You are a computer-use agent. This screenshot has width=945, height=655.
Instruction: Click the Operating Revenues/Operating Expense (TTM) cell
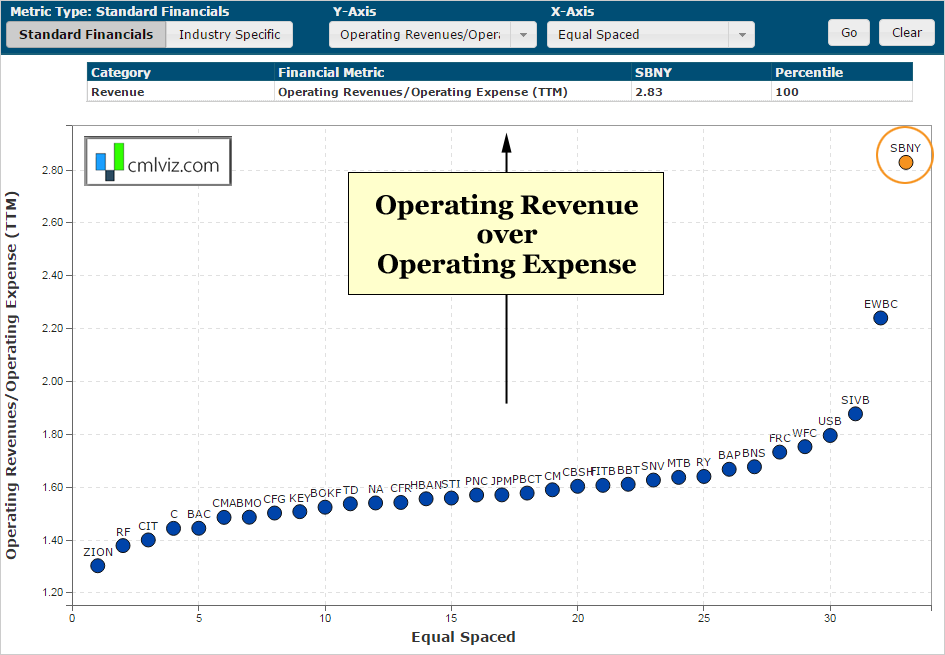coord(453,92)
